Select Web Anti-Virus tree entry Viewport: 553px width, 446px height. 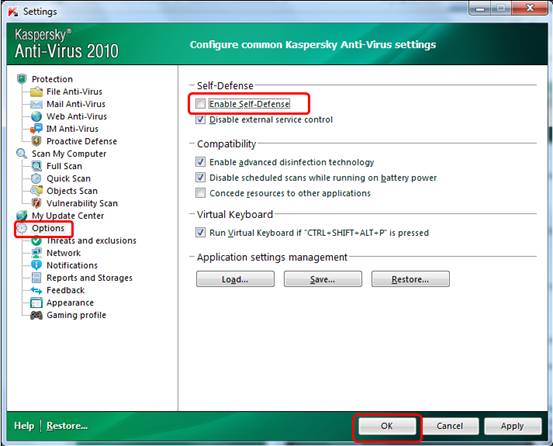coord(77,116)
